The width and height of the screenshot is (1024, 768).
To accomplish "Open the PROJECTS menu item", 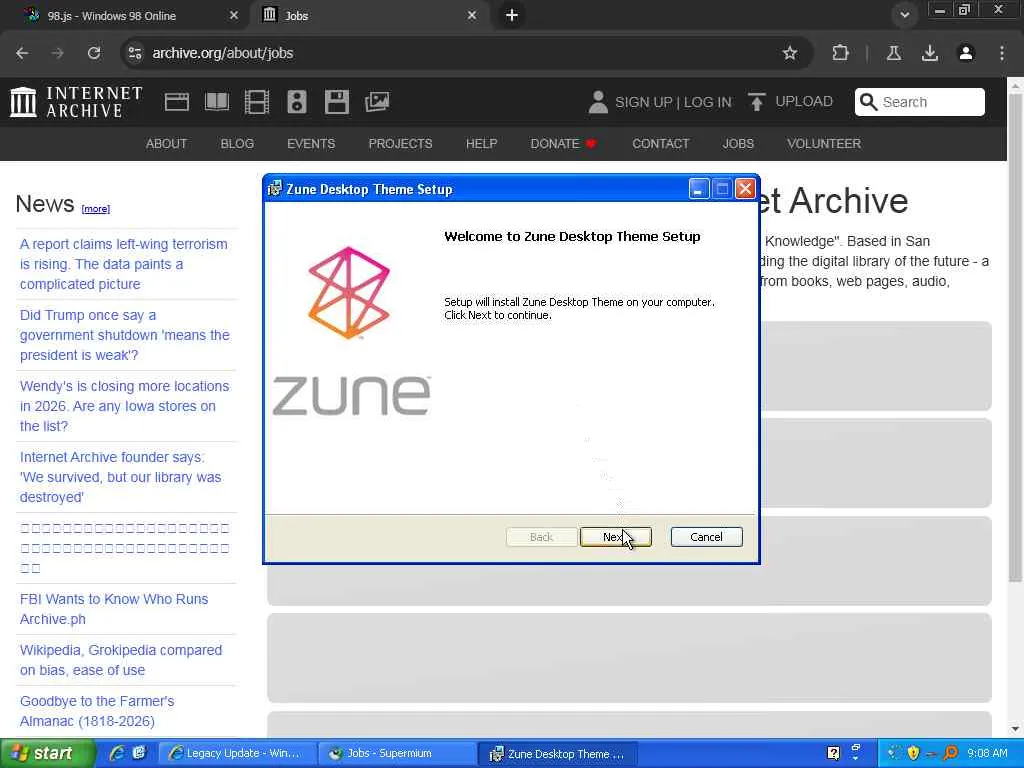I will tap(400, 144).
